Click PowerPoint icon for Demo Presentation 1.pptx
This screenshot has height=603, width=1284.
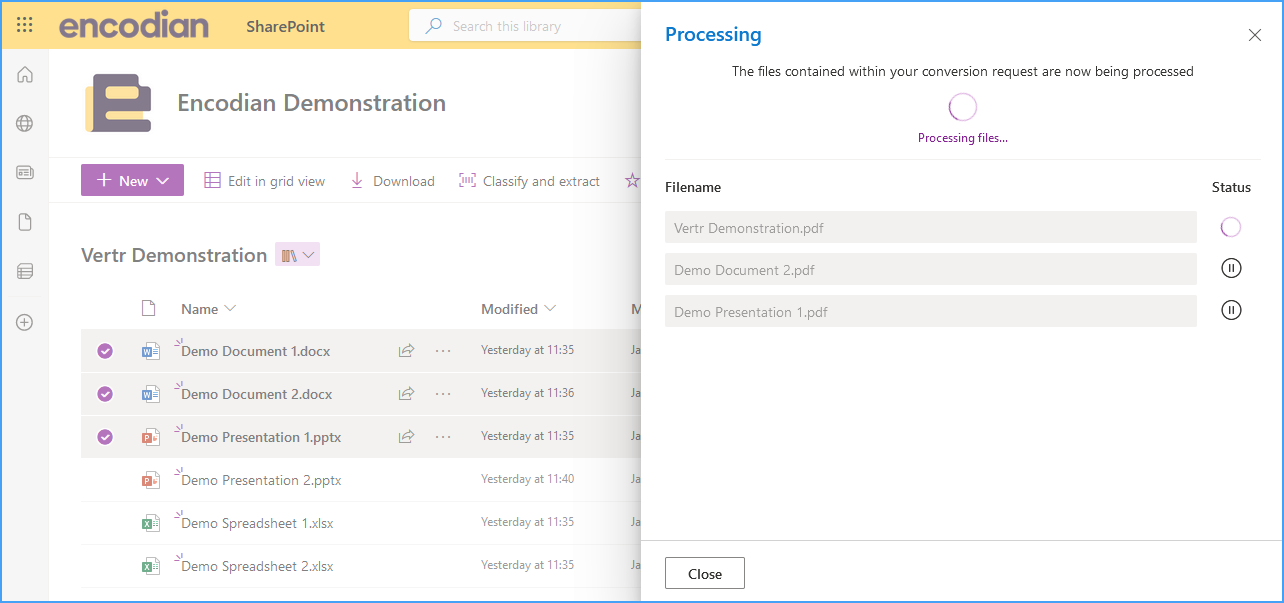click(x=150, y=437)
